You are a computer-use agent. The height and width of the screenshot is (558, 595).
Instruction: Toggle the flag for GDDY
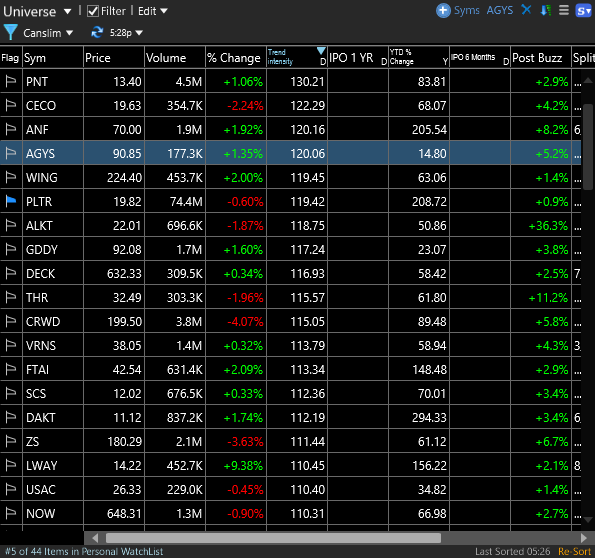[x=11, y=249]
